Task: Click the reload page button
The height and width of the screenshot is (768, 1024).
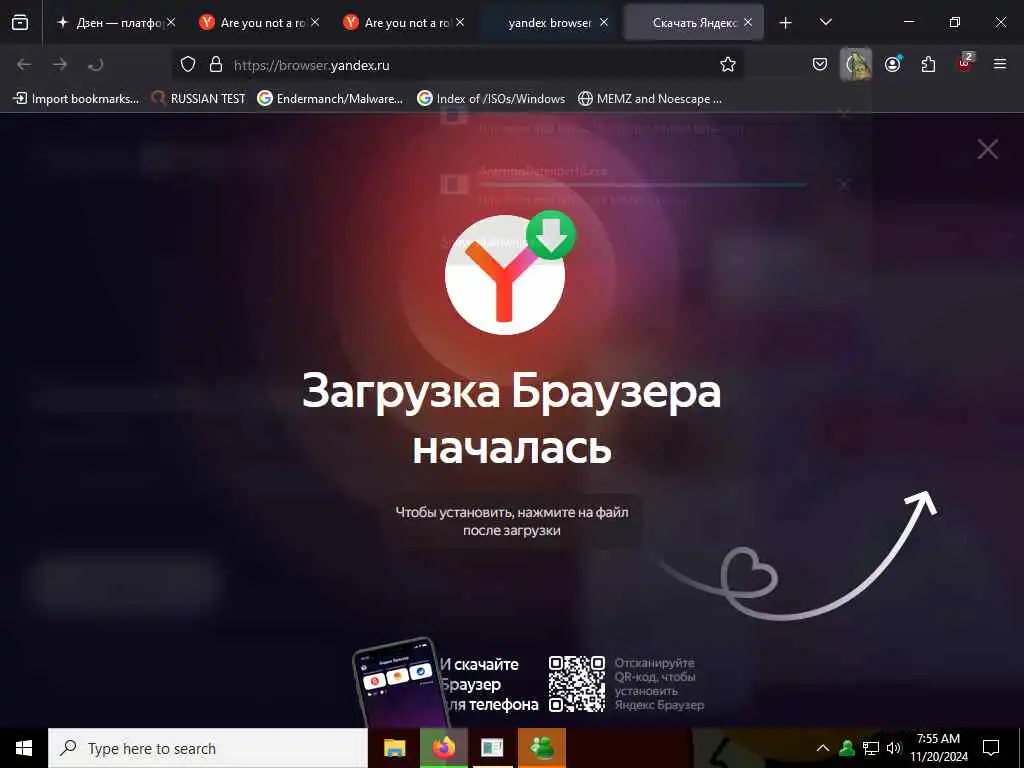Action: 95,64
